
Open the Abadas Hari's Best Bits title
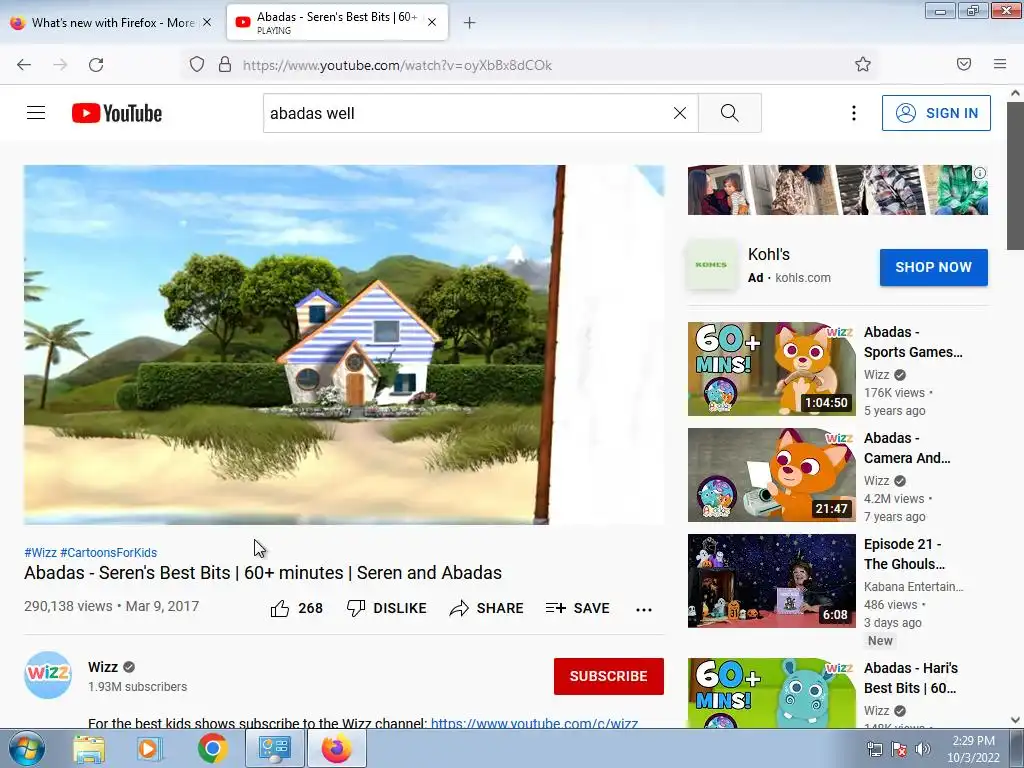click(x=910, y=678)
